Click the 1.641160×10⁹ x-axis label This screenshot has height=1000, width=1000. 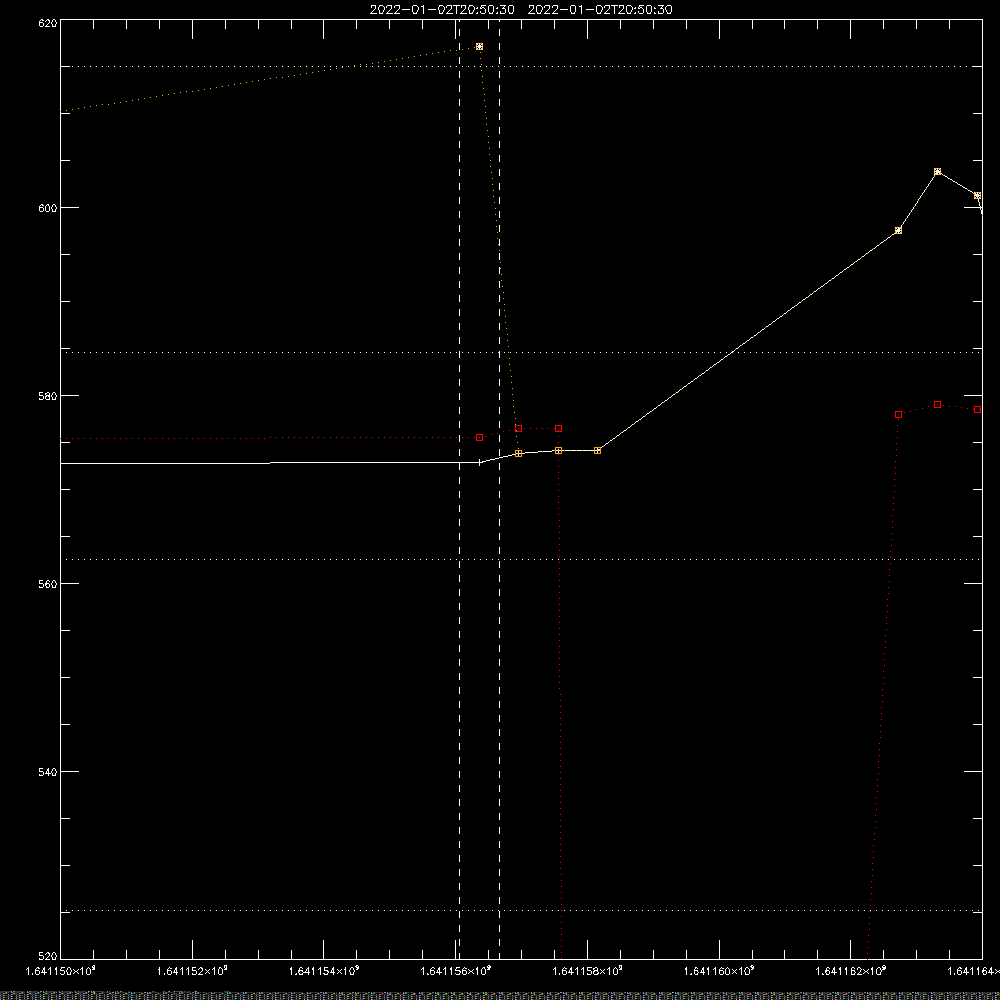pyautogui.click(x=719, y=971)
